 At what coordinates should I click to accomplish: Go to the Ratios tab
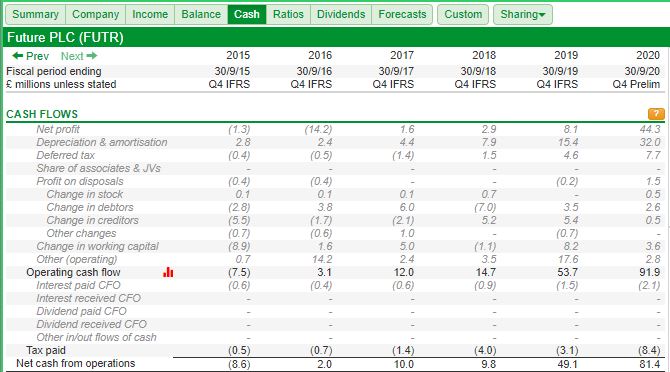click(288, 15)
